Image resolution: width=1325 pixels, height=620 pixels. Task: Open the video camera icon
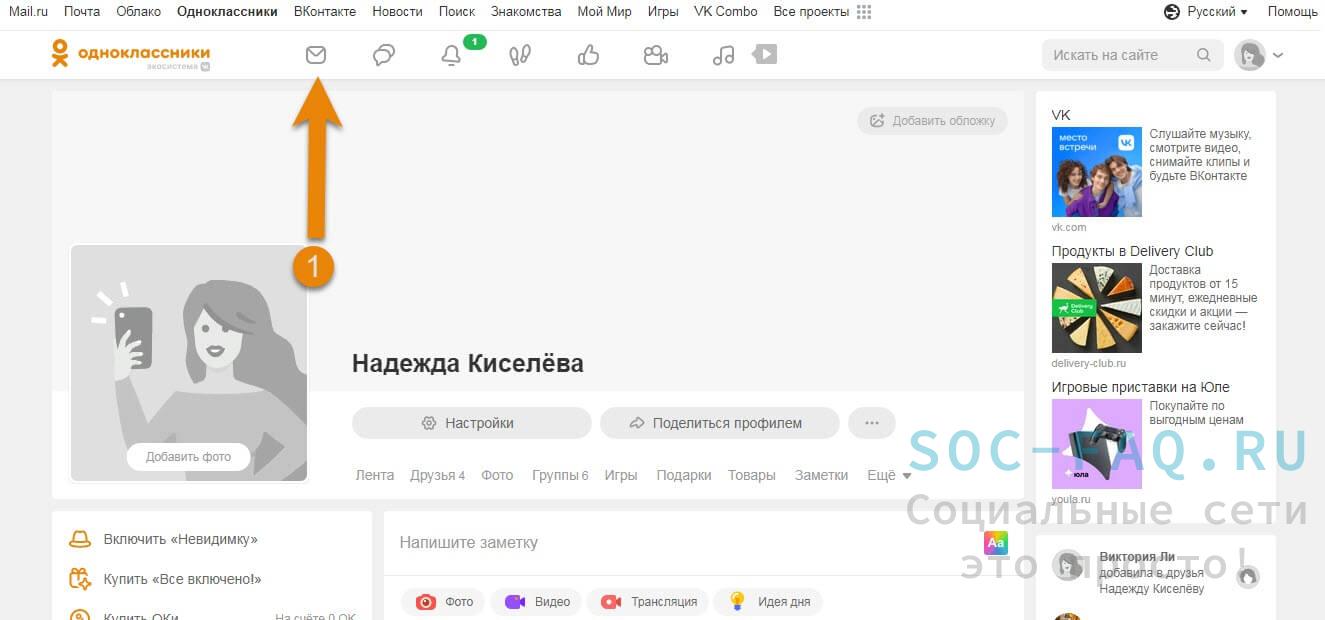(x=656, y=55)
